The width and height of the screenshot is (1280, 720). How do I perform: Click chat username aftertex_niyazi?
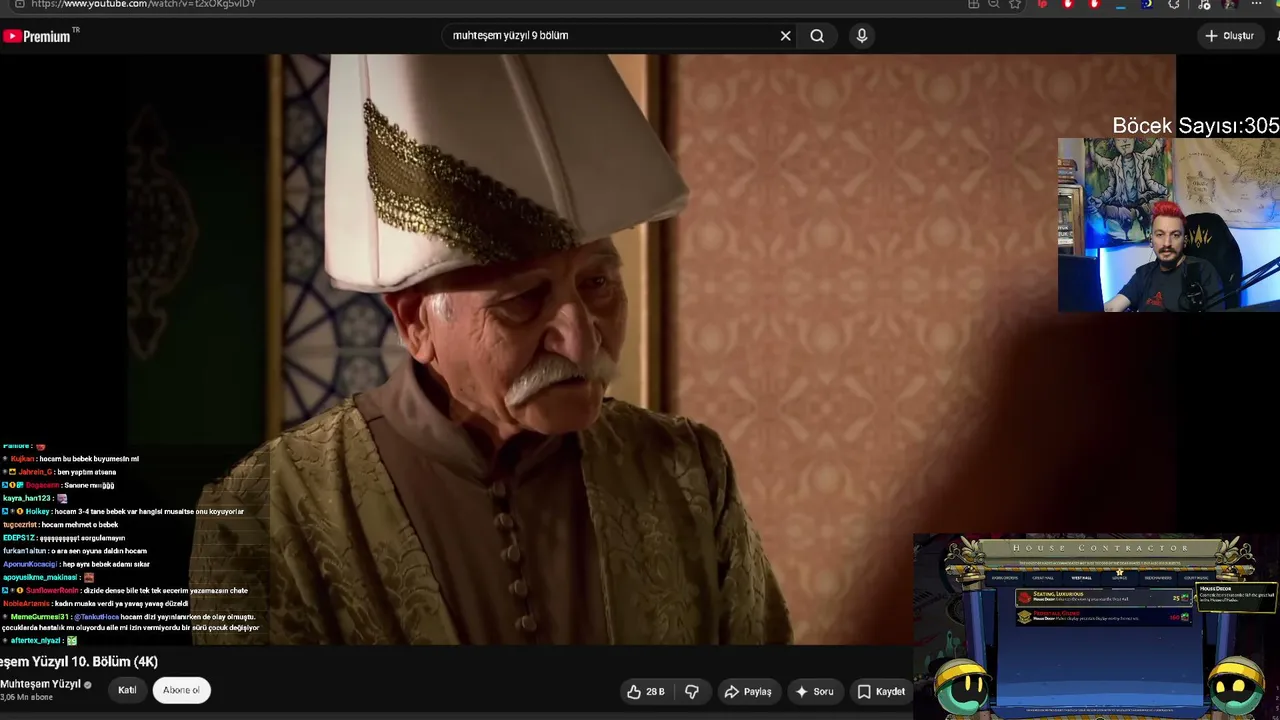coord(37,640)
